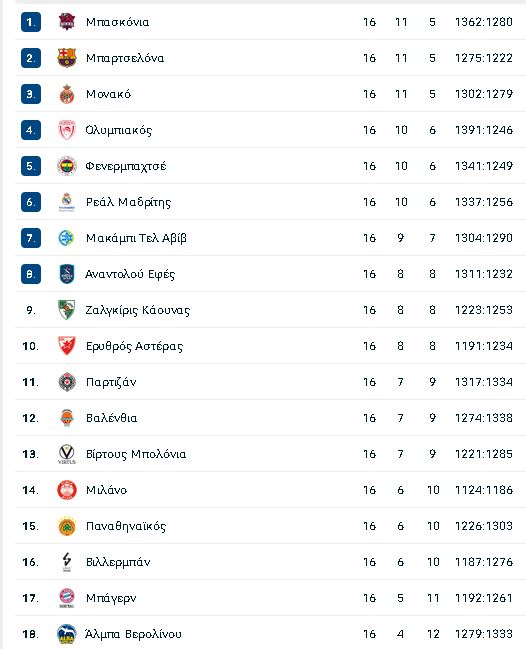Click the Ρεάλ Μαδρίτης crest
Image resolution: width=526 pixels, height=649 pixels.
[67, 202]
